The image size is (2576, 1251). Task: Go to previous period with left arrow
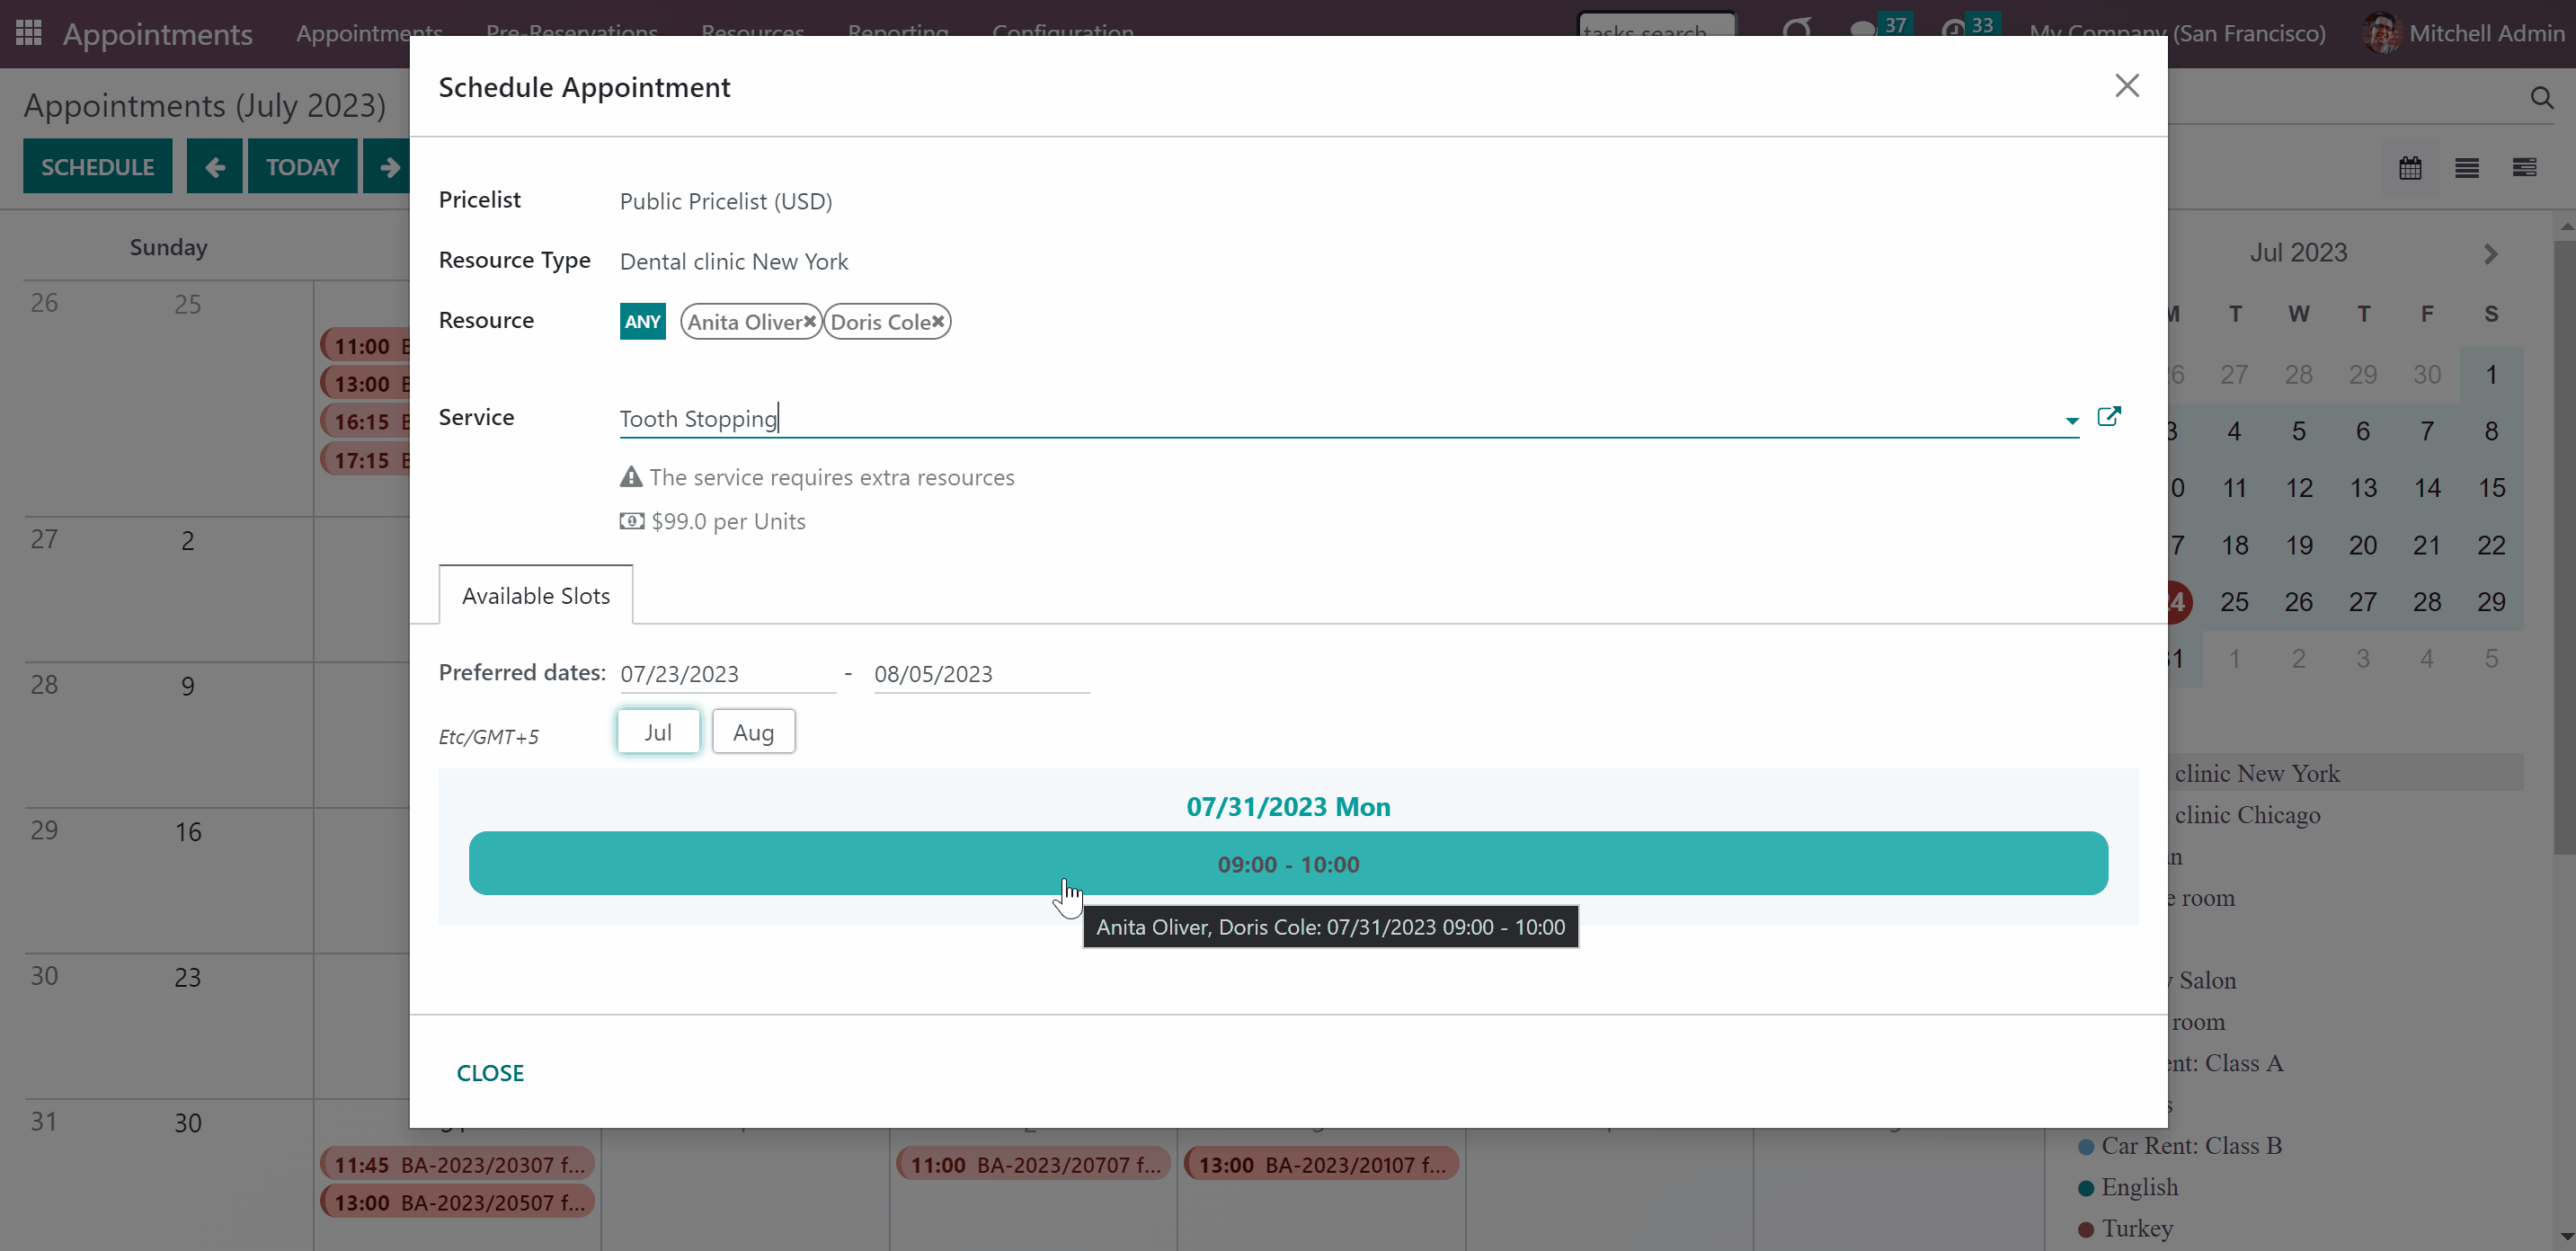(214, 167)
